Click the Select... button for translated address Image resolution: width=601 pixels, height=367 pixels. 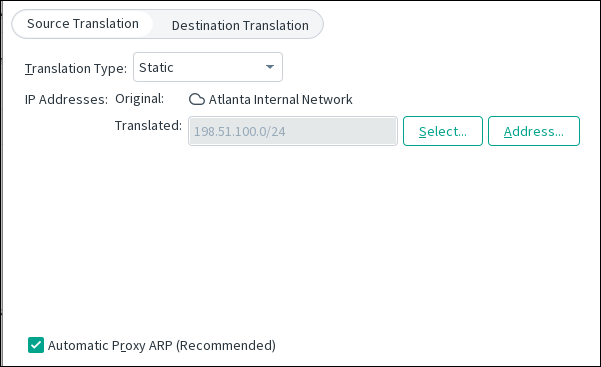(443, 131)
